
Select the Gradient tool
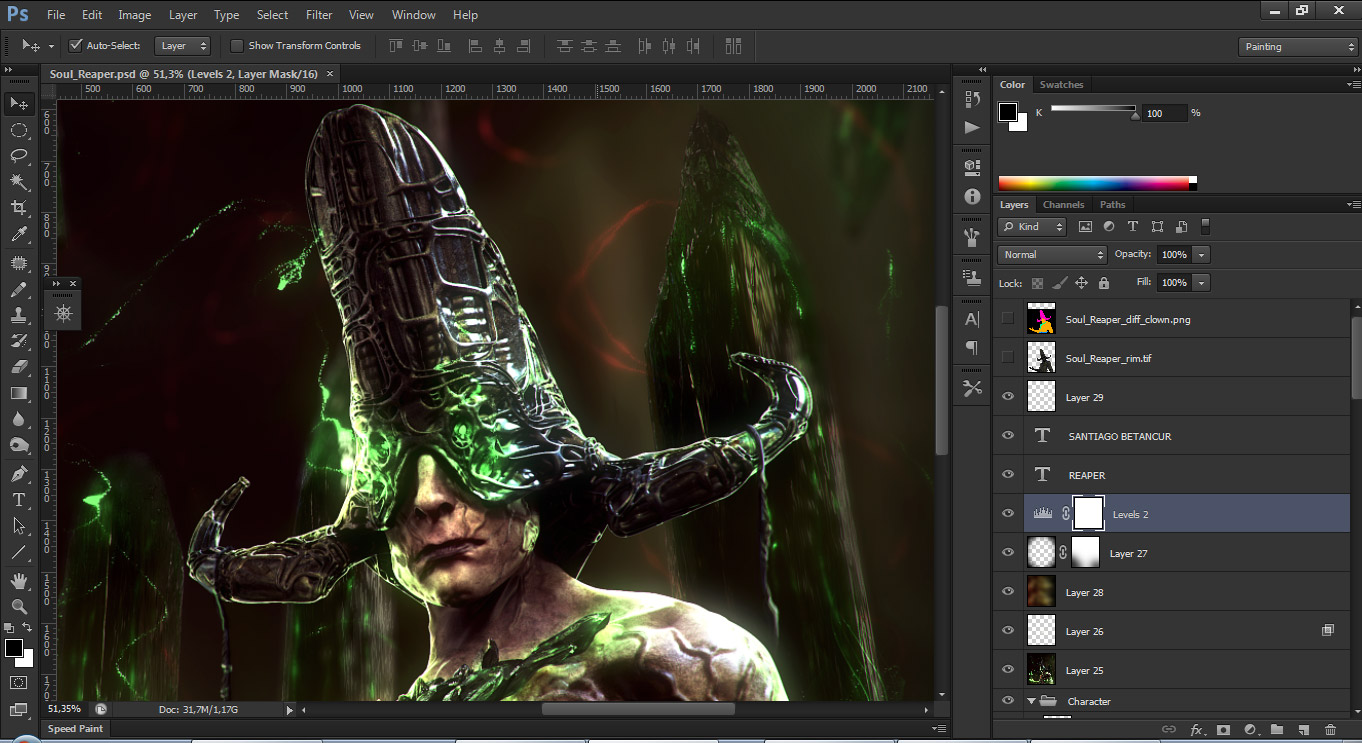pyautogui.click(x=19, y=393)
